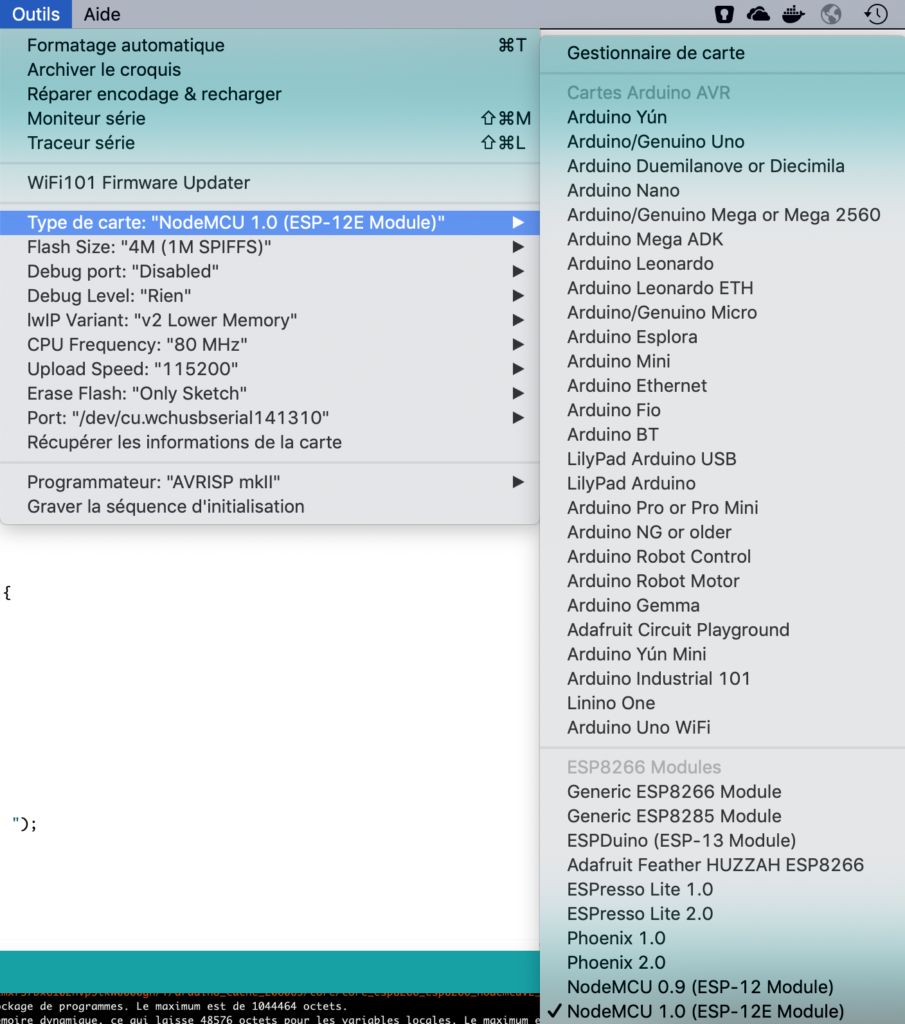This screenshot has height=1024, width=905.
Task: Pick the Arduino Nano board
Action: point(722,191)
